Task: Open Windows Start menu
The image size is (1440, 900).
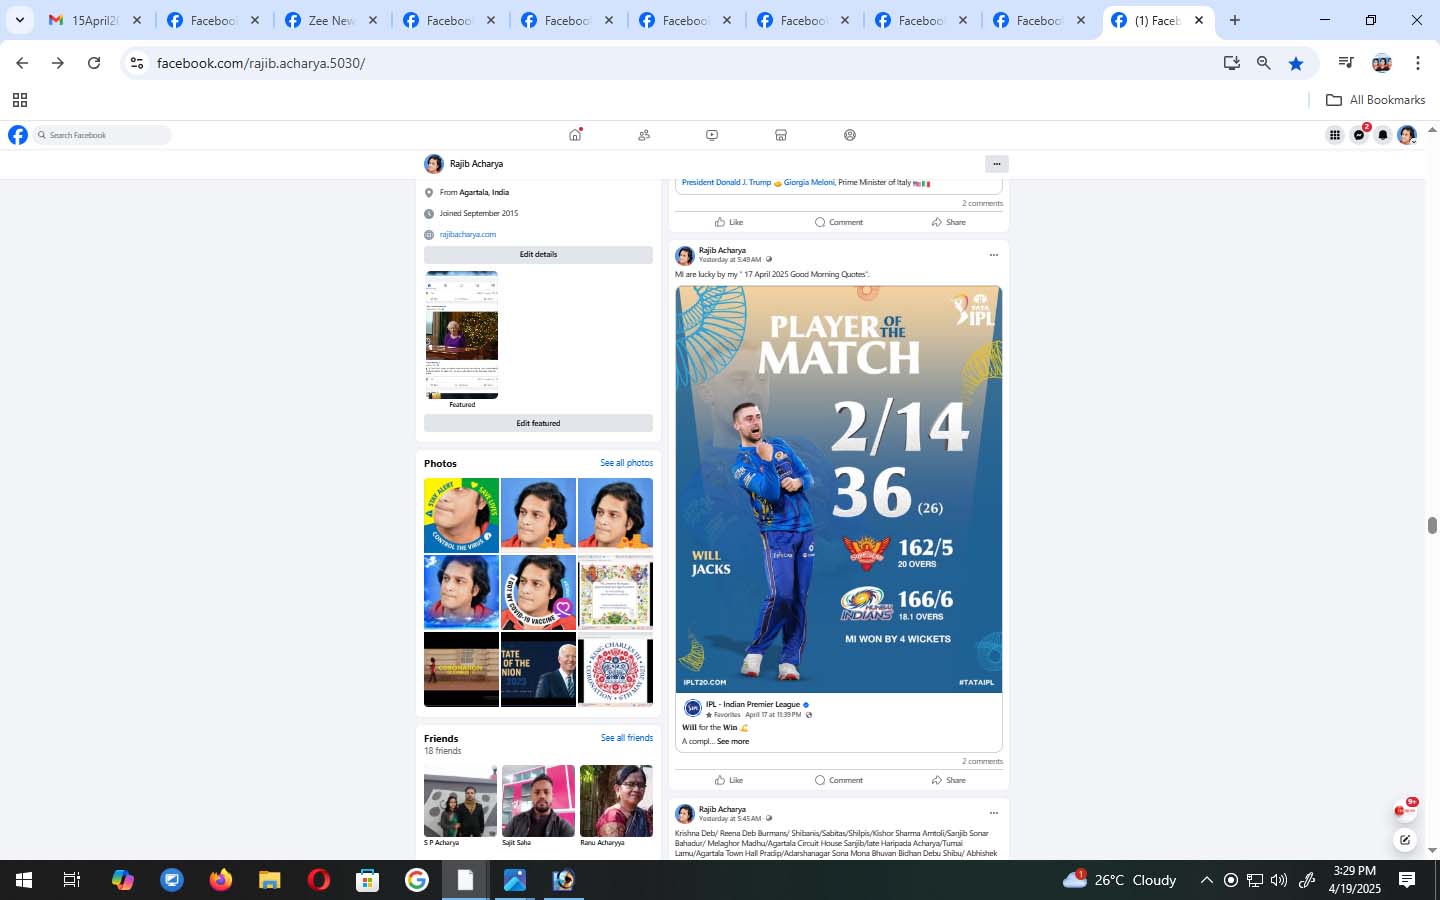Action: point(24,880)
